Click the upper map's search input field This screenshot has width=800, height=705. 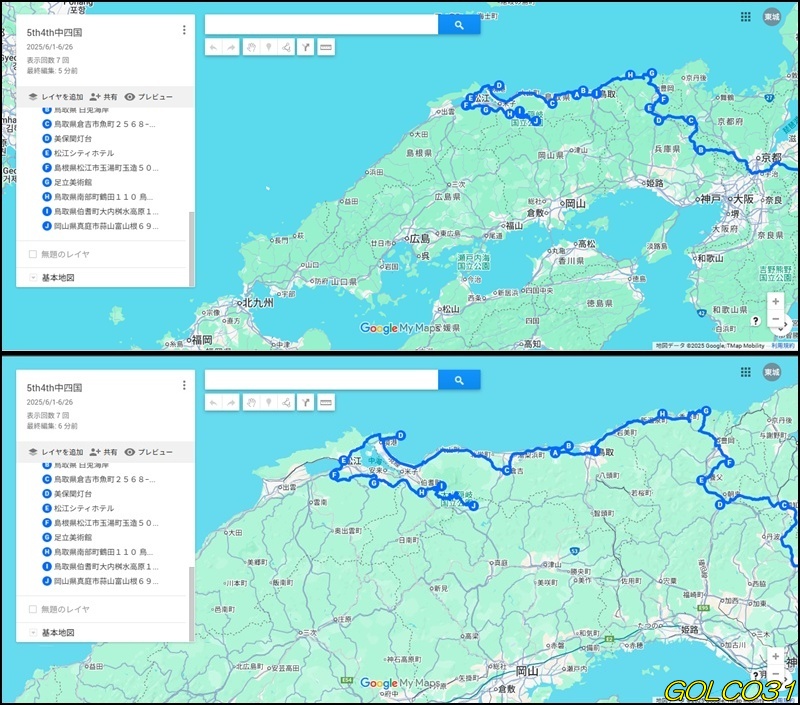tap(321, 25)
